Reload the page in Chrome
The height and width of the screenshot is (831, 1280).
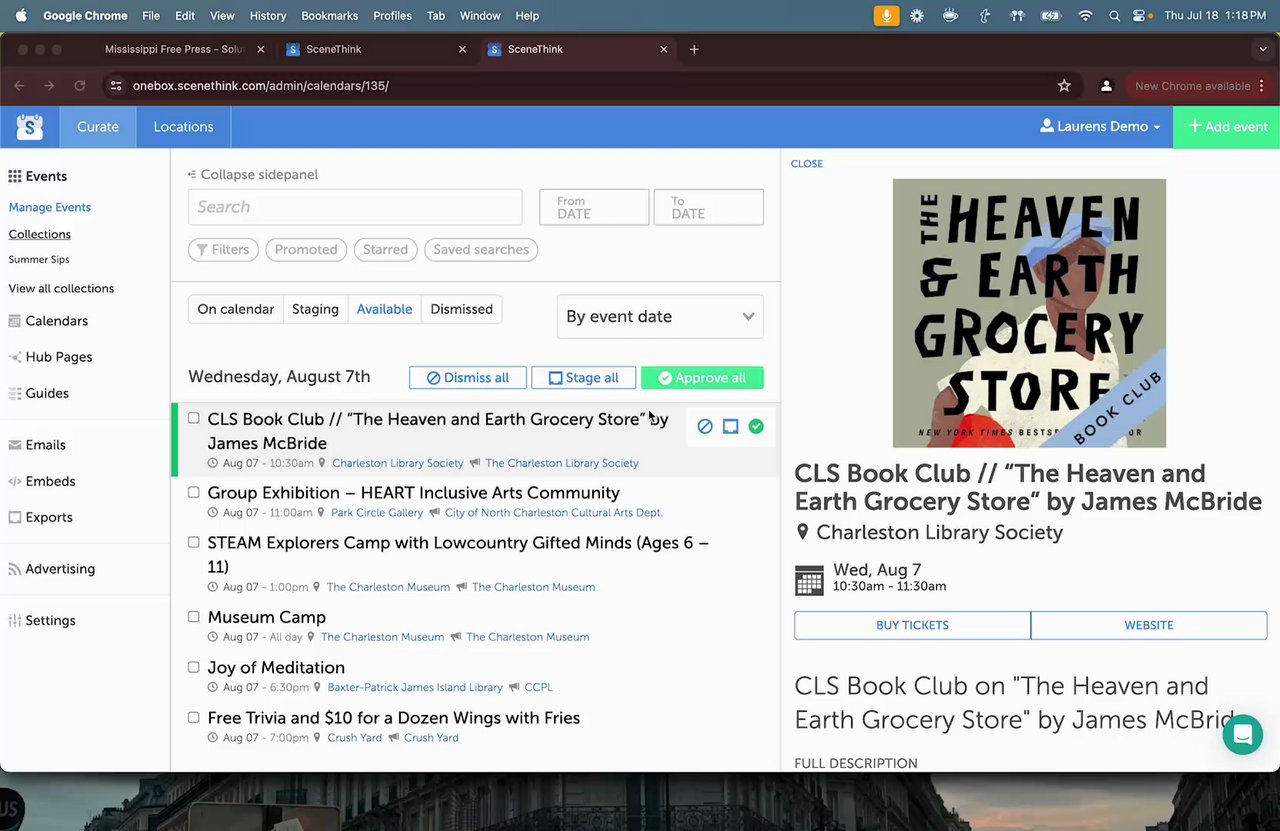pyautogui.click(x=80, y=86)
